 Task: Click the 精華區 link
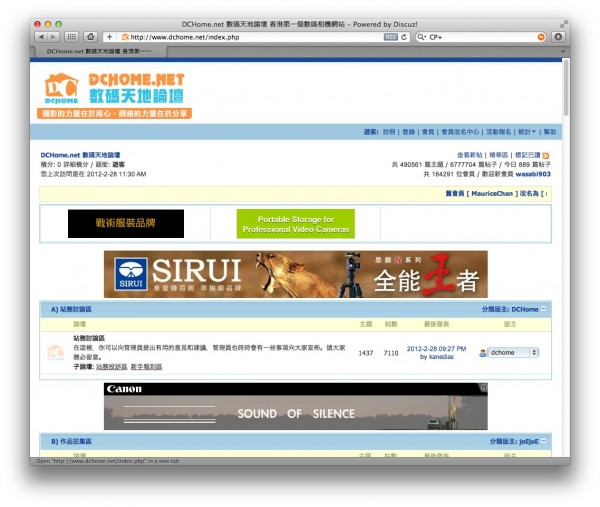point(499,155)
